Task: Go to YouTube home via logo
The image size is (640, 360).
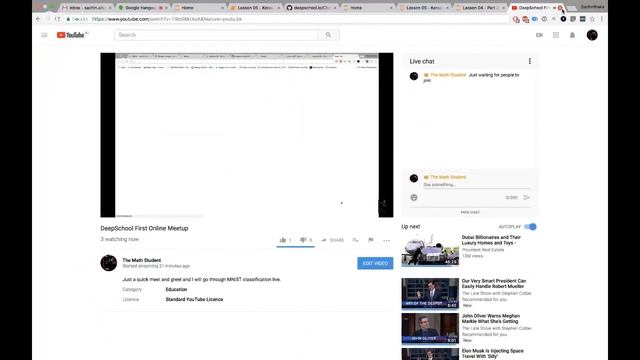Action: pyautogui.click(x=72, y=35)
